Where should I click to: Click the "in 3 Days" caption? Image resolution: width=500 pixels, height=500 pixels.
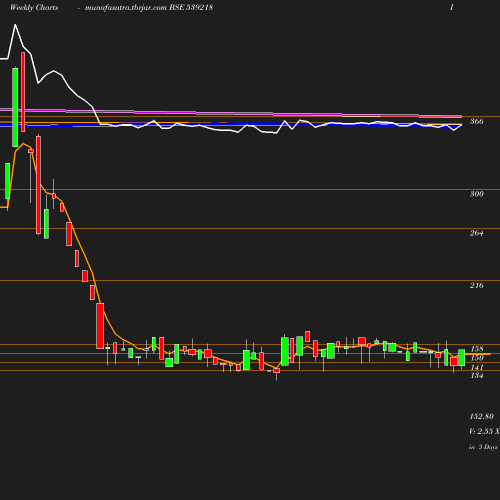(483, 447)
